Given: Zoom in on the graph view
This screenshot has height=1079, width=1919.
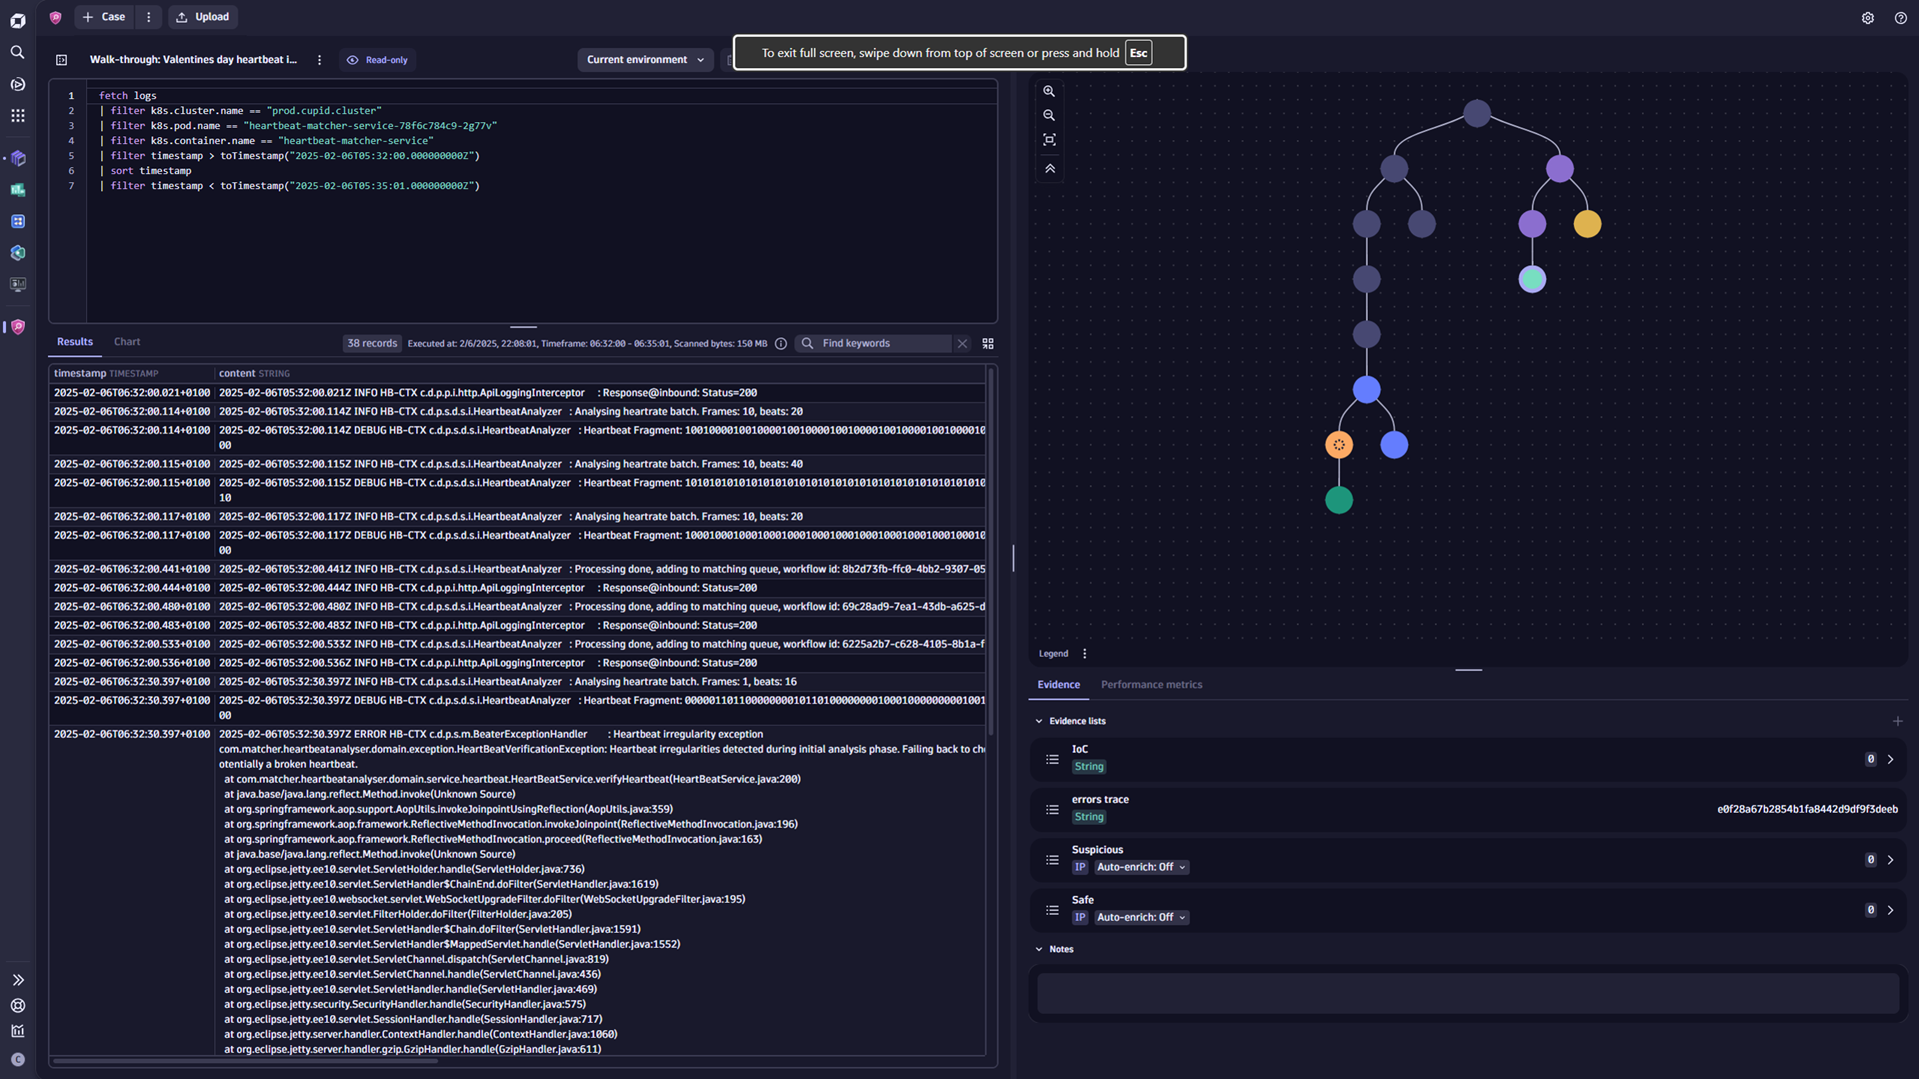Looking at the screenshot, I should point(1049,91).
